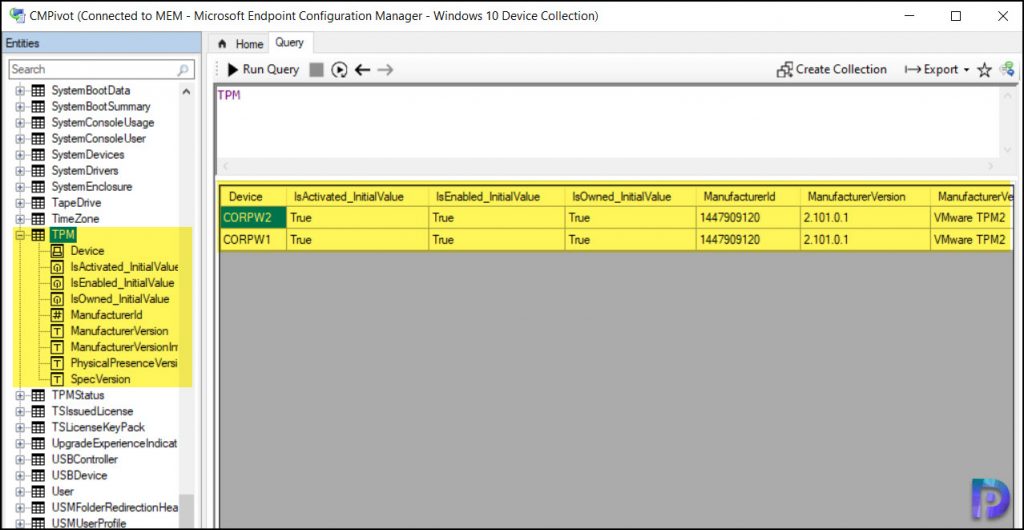Click the TSLicenseKeyPack table icon

(39, 427)
